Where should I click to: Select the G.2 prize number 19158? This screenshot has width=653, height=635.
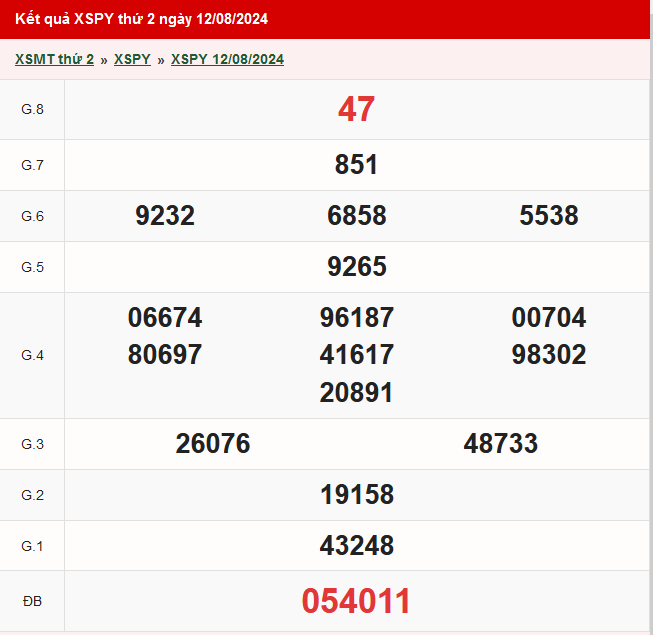357,495
